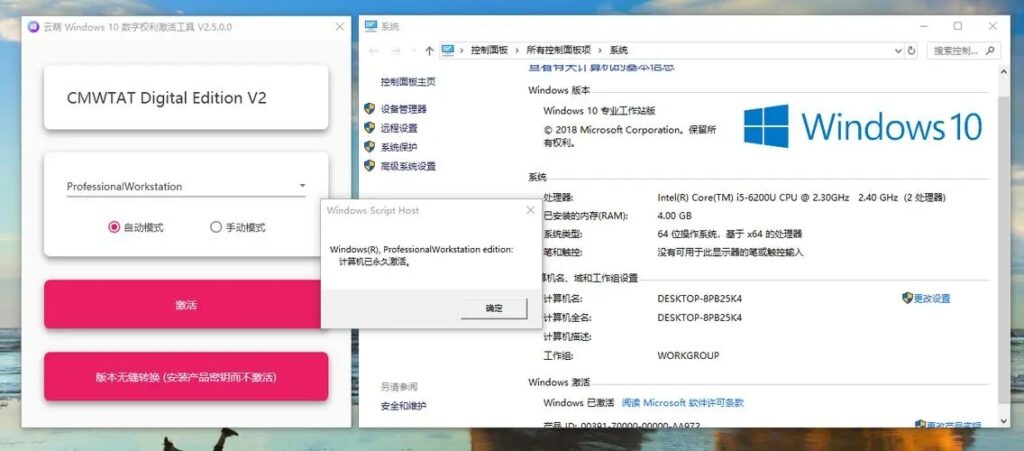Expand the arrow before 控制面板 breadcrumb
1024x451 pixels.
pyautogui.click(x=462, y=50)
